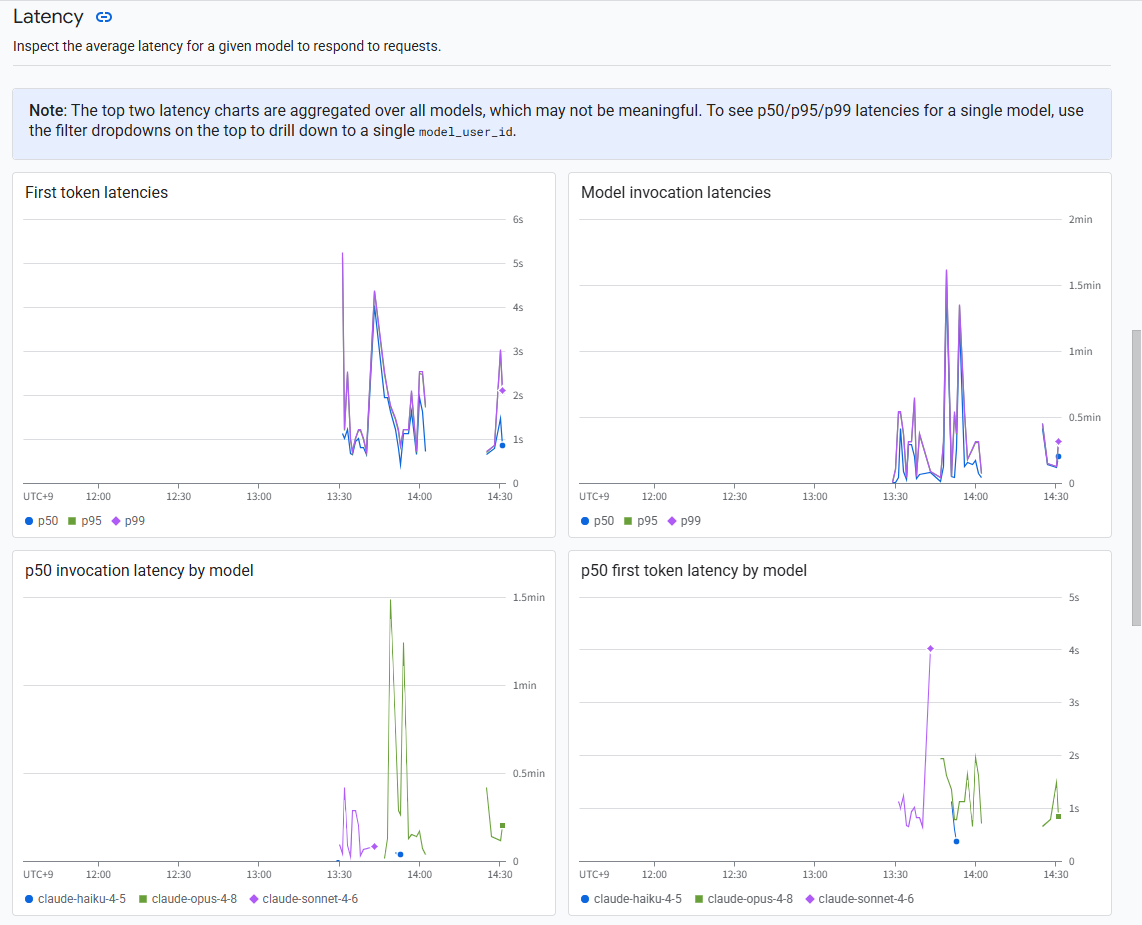Copy the Latency section anchor link icon

(104, 17)
